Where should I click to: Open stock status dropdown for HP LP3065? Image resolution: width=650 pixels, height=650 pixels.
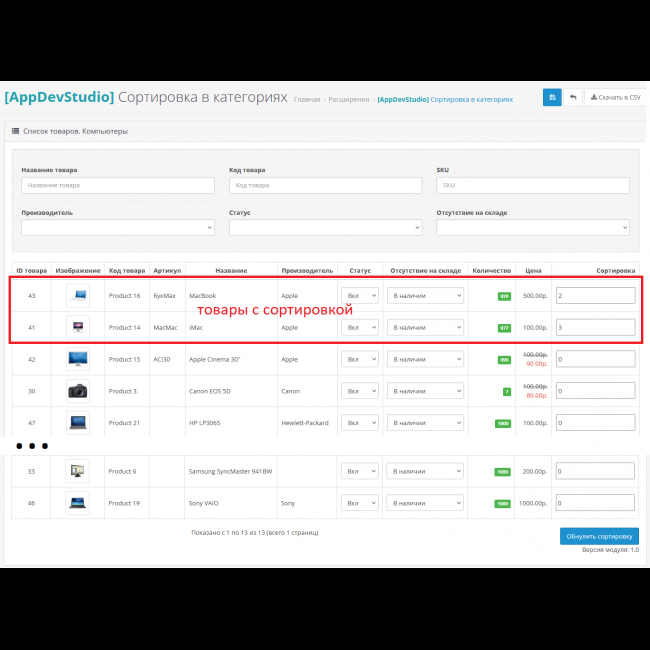pyautogui.click(x=426, y=423)
